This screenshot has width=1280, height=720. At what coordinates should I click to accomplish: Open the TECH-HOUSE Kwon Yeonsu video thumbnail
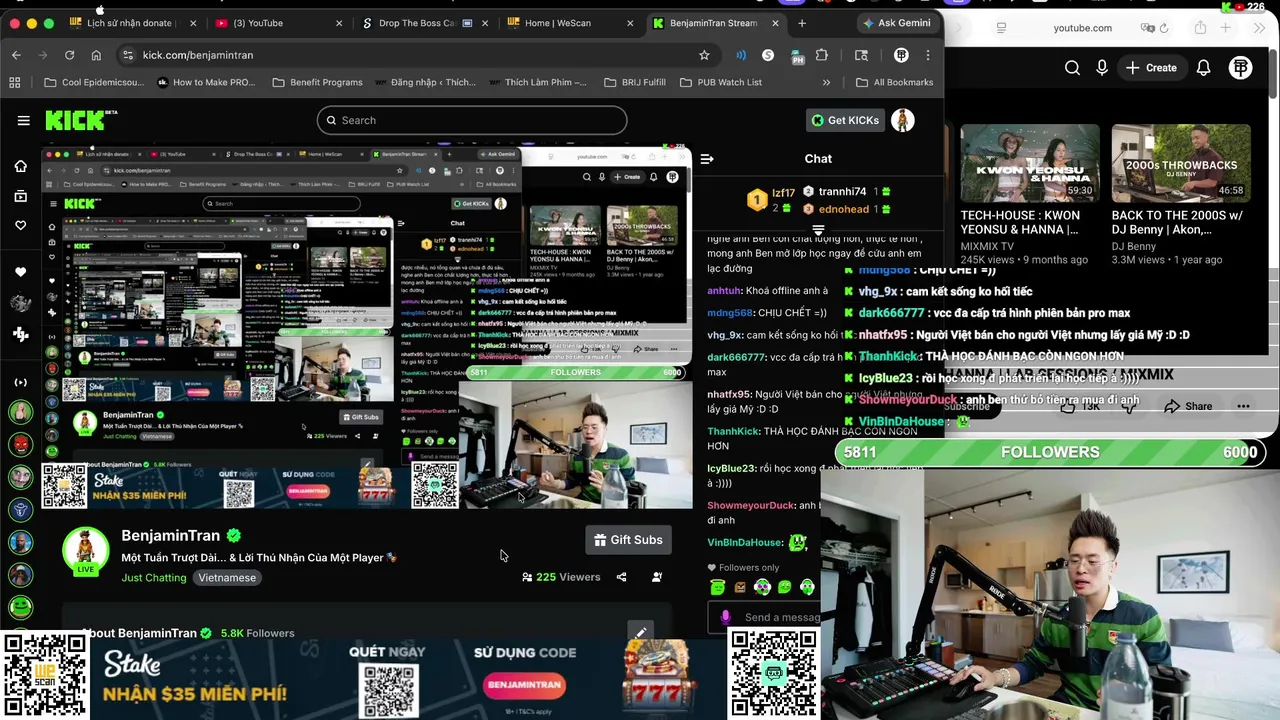[x=1029, y=163]
